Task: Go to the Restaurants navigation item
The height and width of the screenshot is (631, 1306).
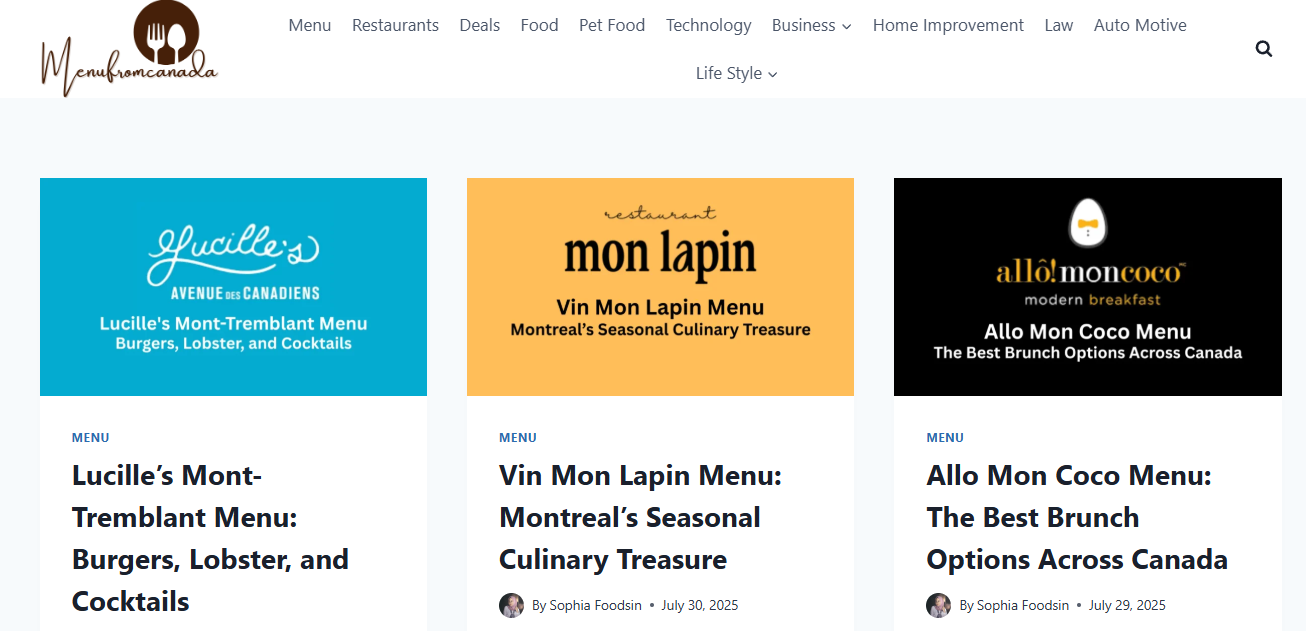Action: (395, 25)
